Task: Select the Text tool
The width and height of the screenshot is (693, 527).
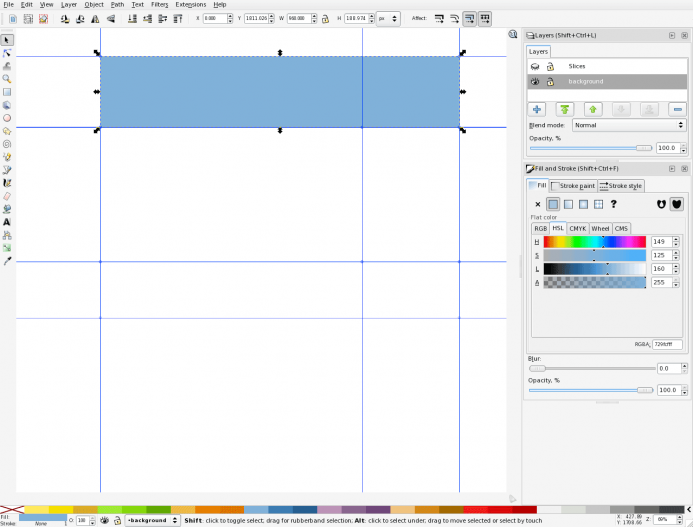Action: (7, 222)
